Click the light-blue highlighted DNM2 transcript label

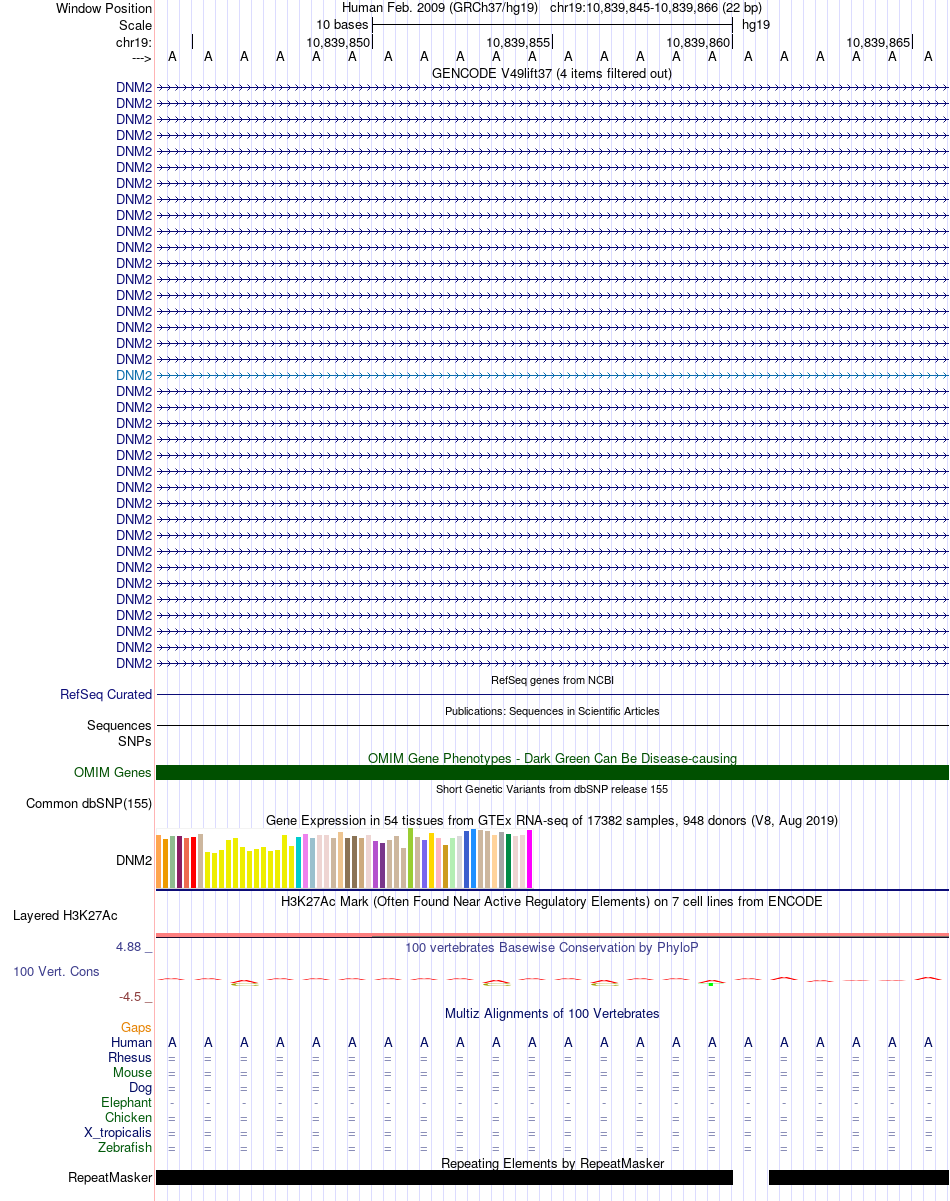134,375
